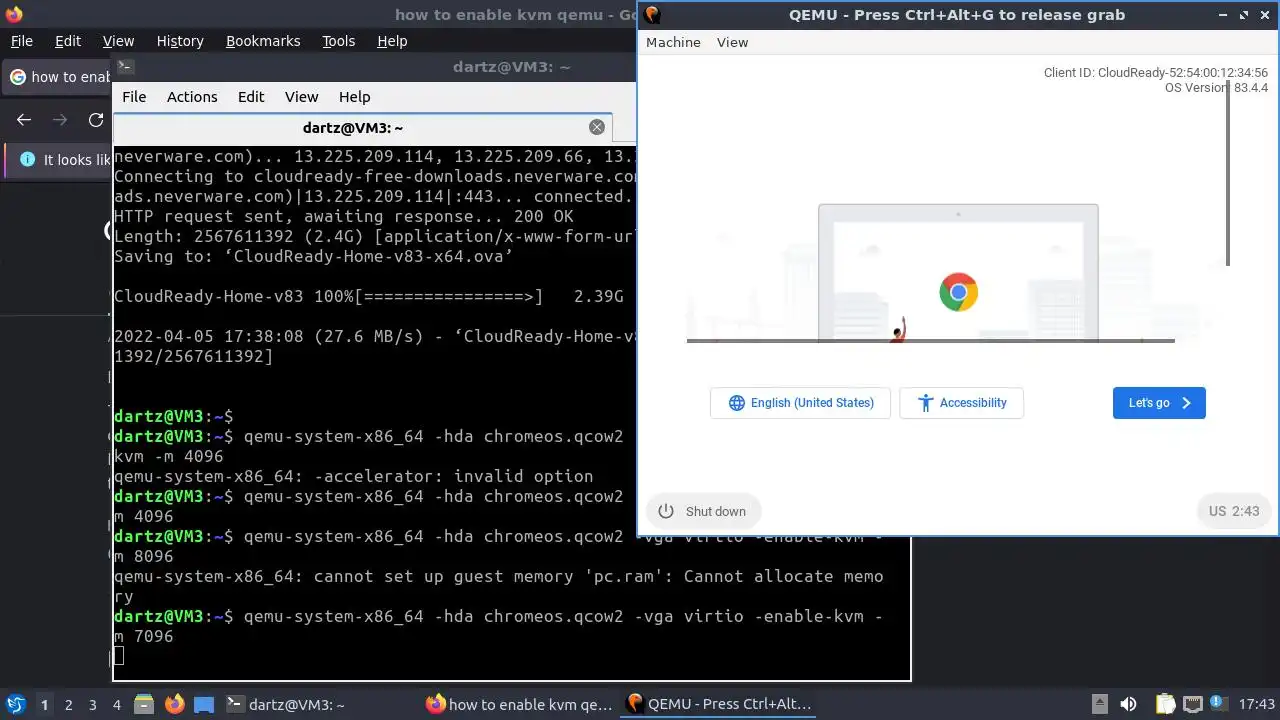Image resolution: width=1280 pixels, height=720 pixels.
Task: Click the accessibility figure icon
Action: [x=925, y=403]
